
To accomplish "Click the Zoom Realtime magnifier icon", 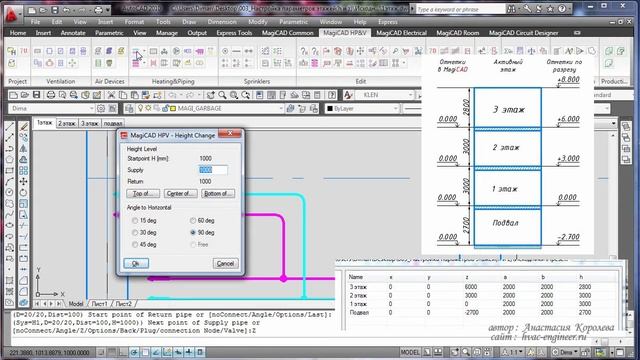I will (222, 95).
